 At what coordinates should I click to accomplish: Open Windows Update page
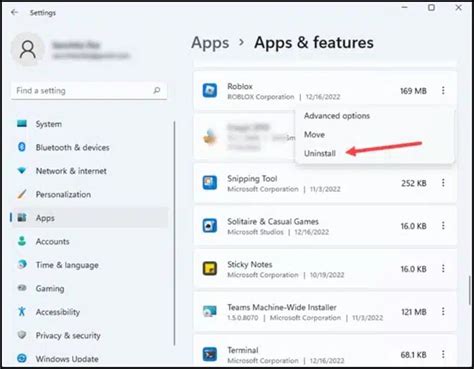click(67, 359)
